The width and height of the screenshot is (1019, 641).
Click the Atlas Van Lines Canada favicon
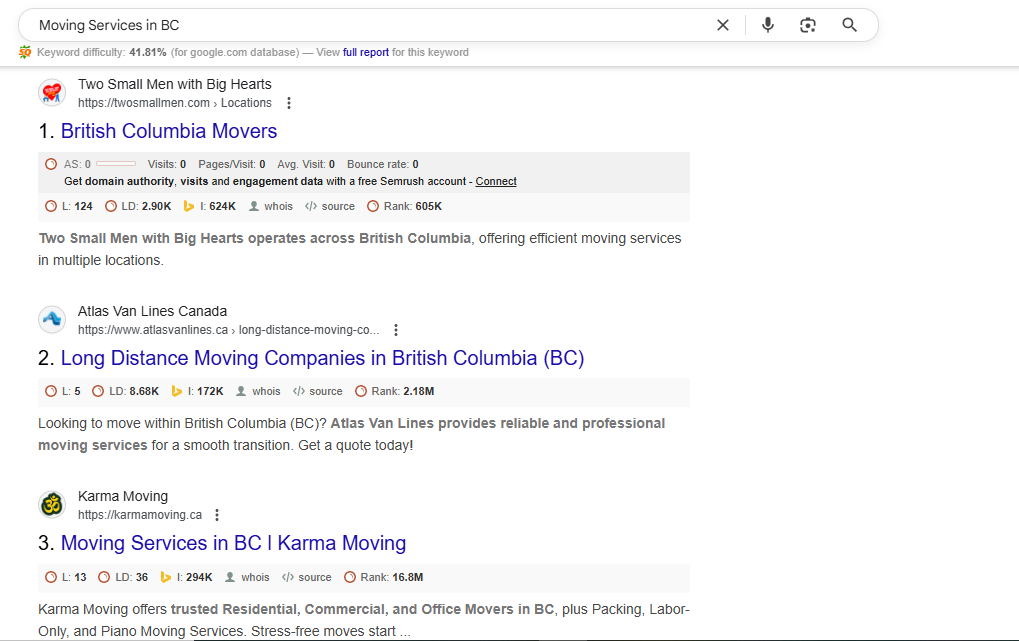[x=52, y=320]
